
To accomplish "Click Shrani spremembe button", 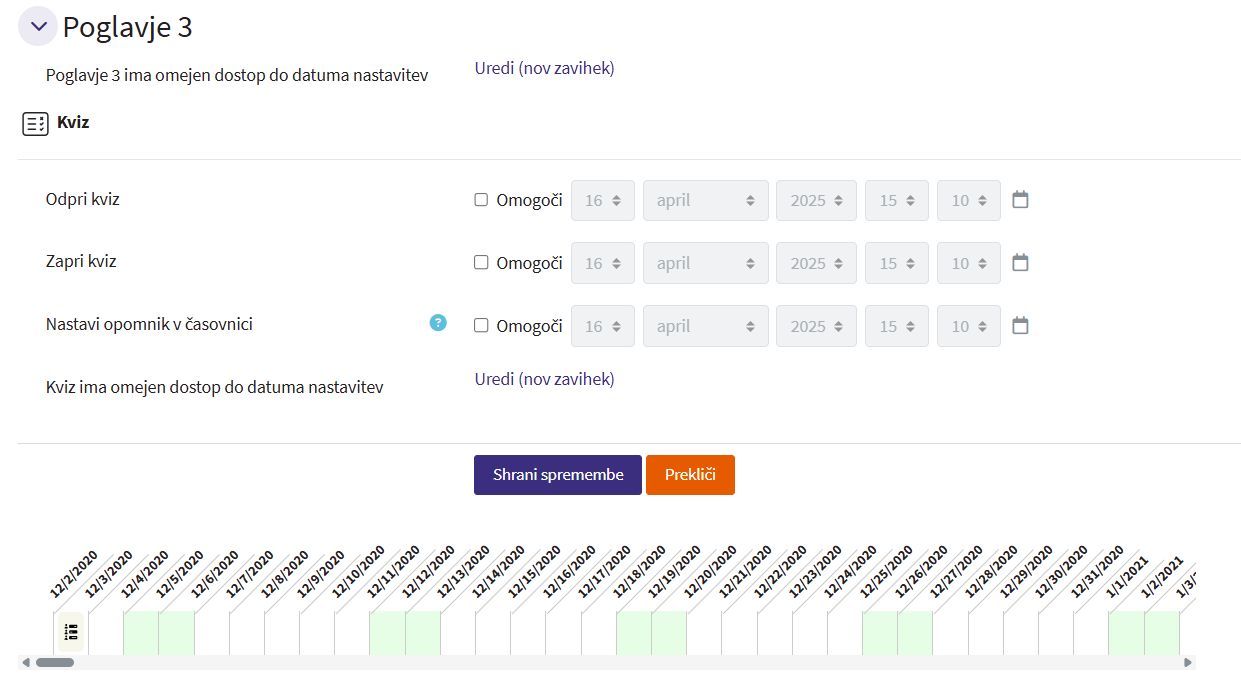I will point(557,475).
